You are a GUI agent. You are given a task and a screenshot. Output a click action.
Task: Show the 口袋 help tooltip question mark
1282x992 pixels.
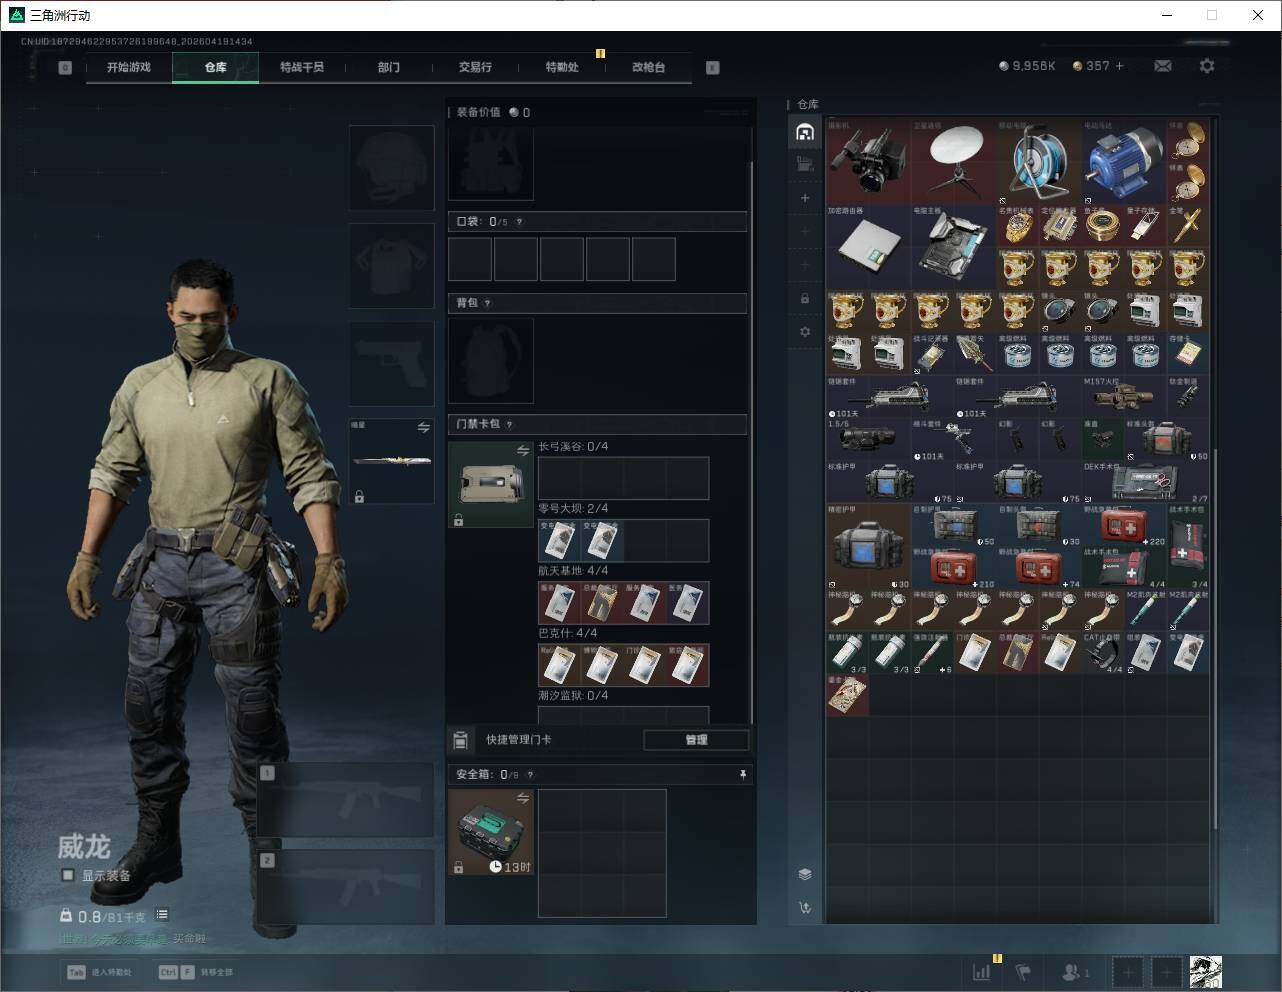click(519, 222)
